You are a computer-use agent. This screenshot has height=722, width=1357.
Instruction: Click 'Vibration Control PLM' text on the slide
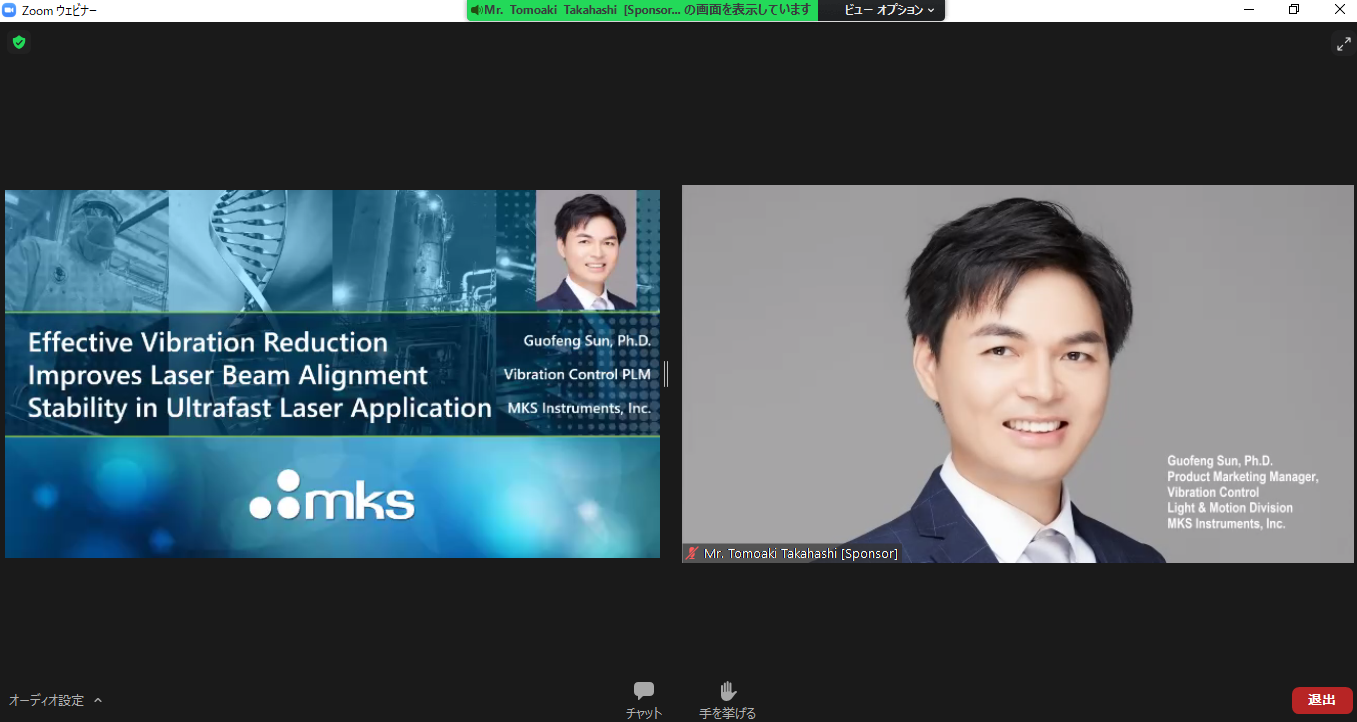pyautogui.click(x=577, y=374)
